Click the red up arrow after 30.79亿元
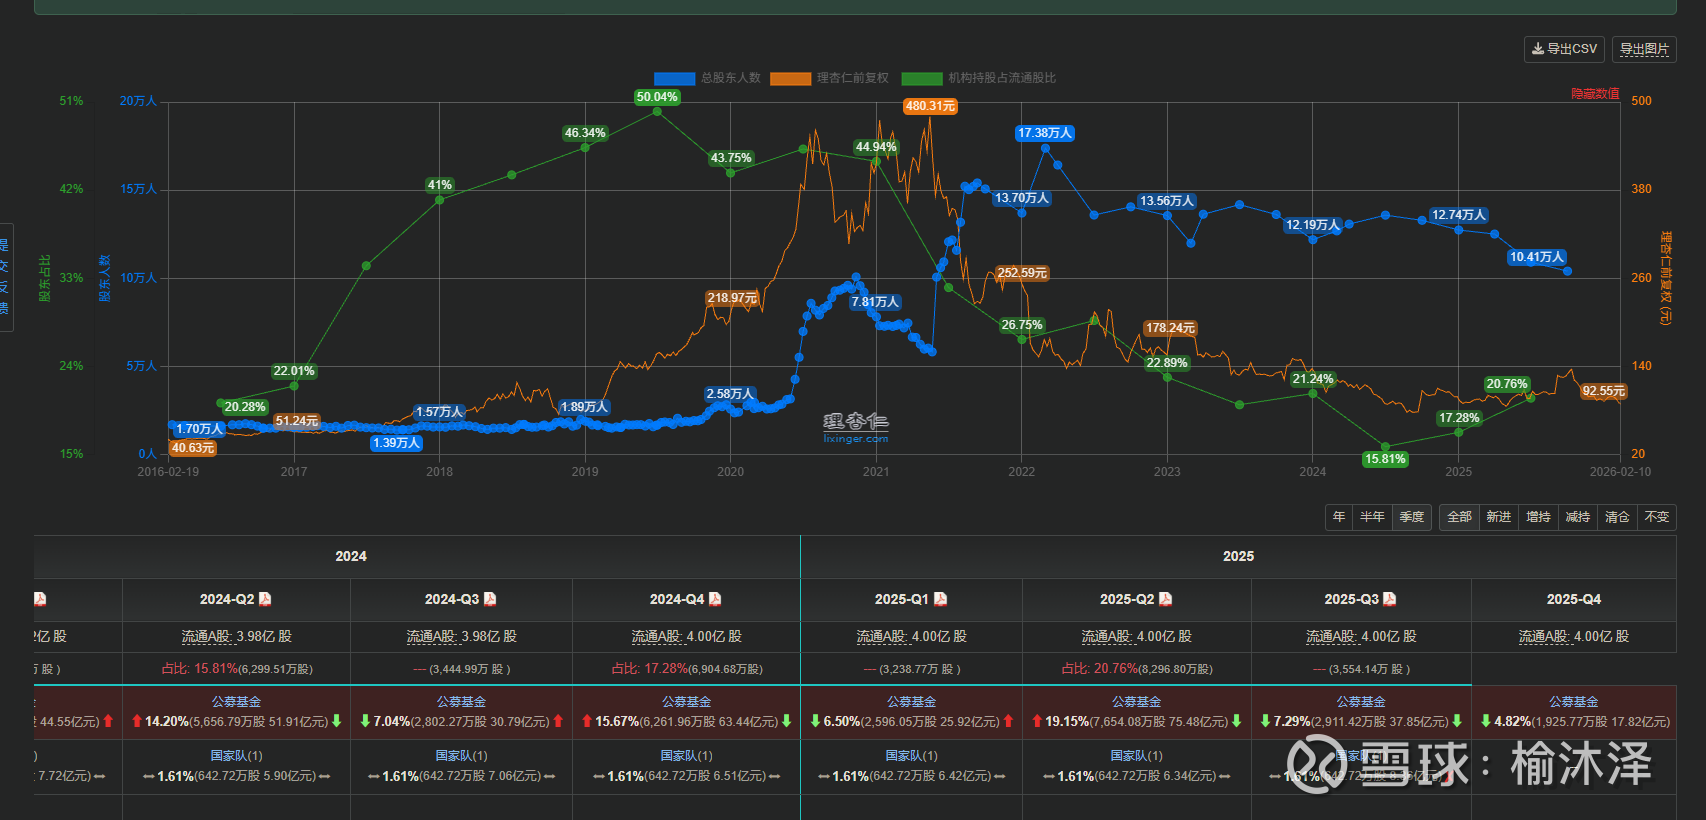 coord(558,721)
